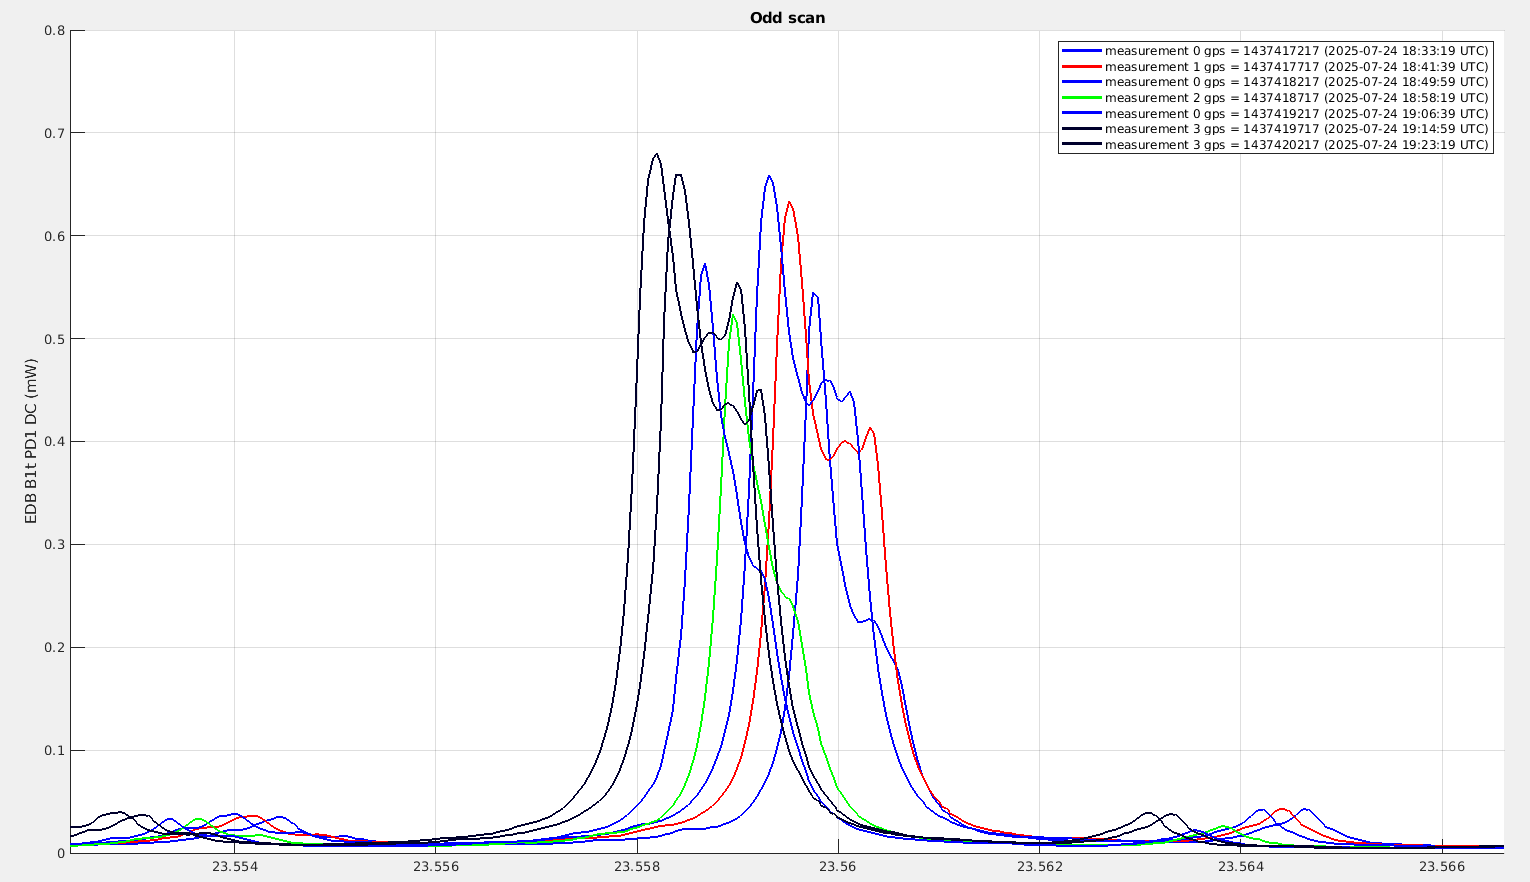Click legend entry 'measurement 1 gps = 1437417717'
This screenshot has width=1530, height=882.
(x=1275, y=66)
